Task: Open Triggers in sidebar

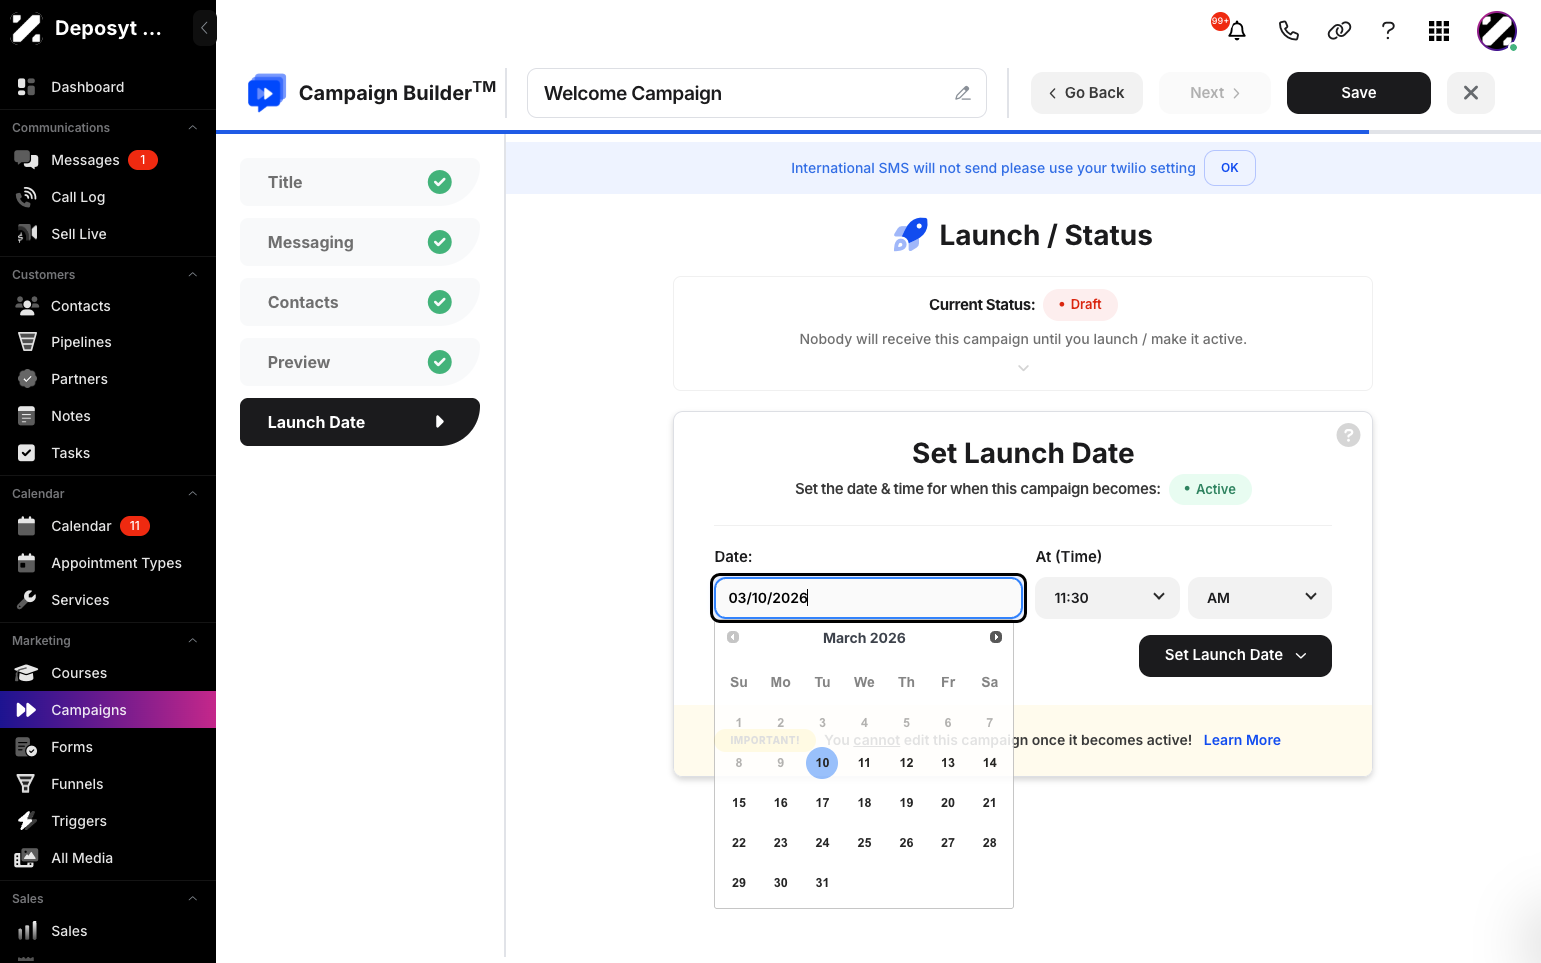Action: click(108, 821)
